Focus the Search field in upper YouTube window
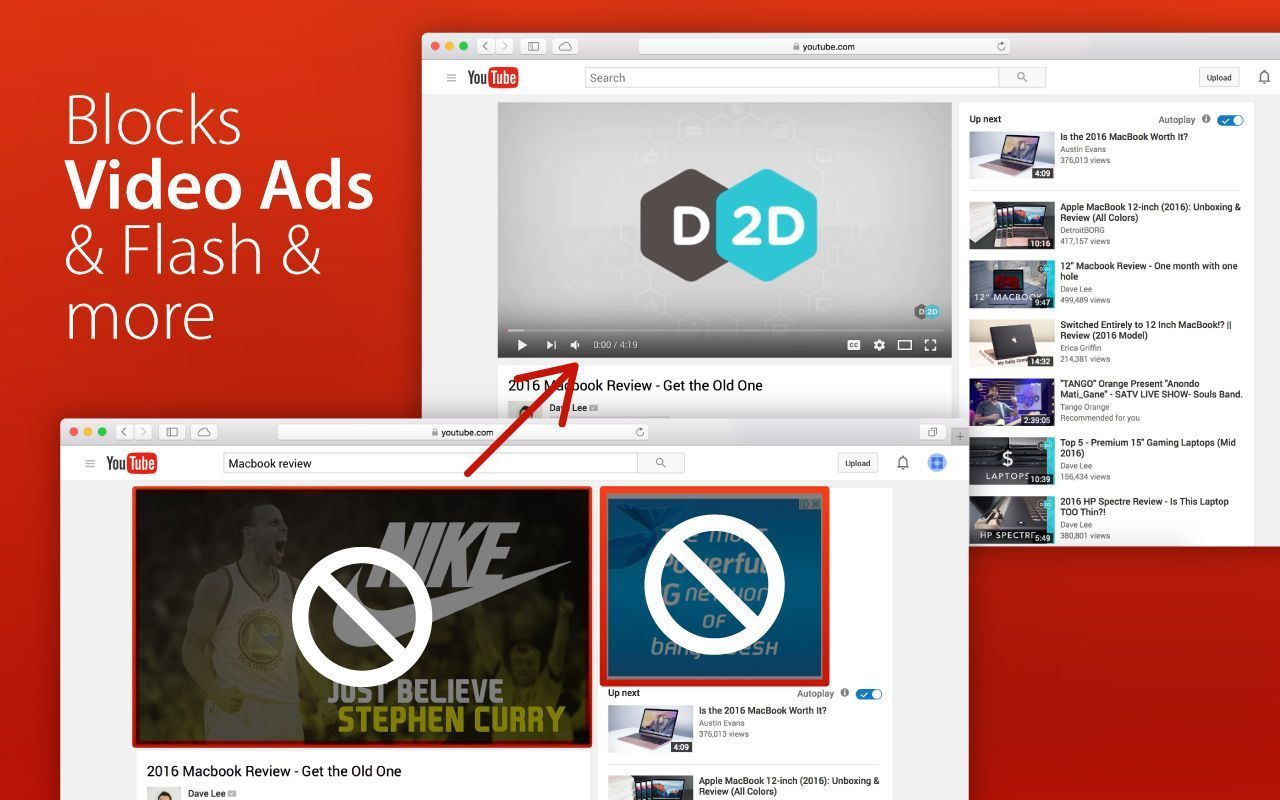The image size is (1280, 800). 791,77
